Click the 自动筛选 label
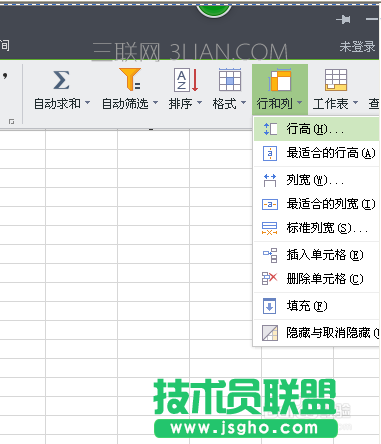This screenshot has height=444, width=381. [x=125, y=104]
